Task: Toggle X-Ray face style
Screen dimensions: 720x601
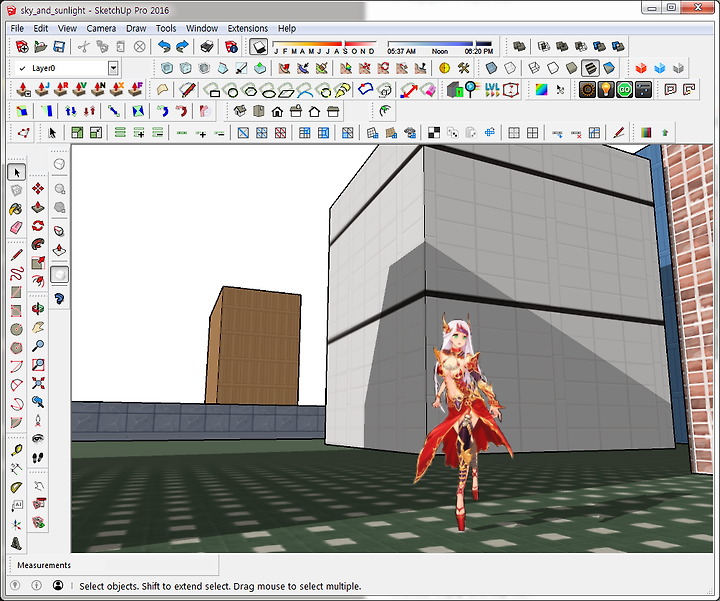Action: click(491, 68)
